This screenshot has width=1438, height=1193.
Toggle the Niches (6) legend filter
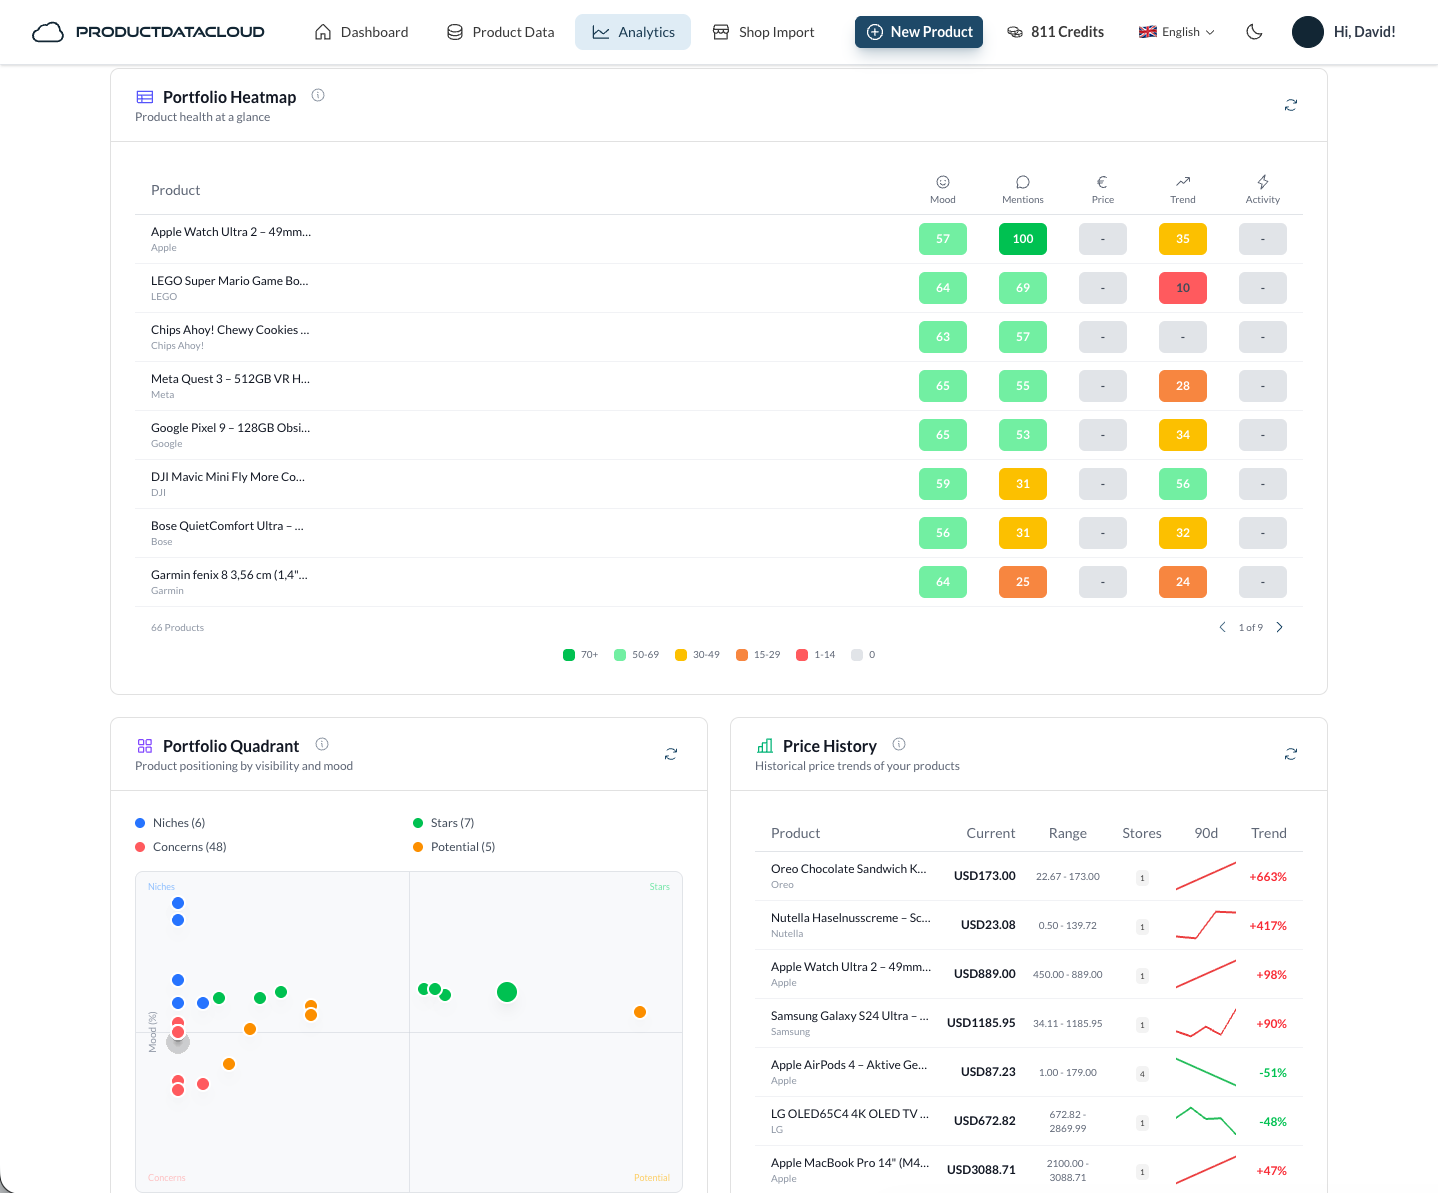point(170,823)
